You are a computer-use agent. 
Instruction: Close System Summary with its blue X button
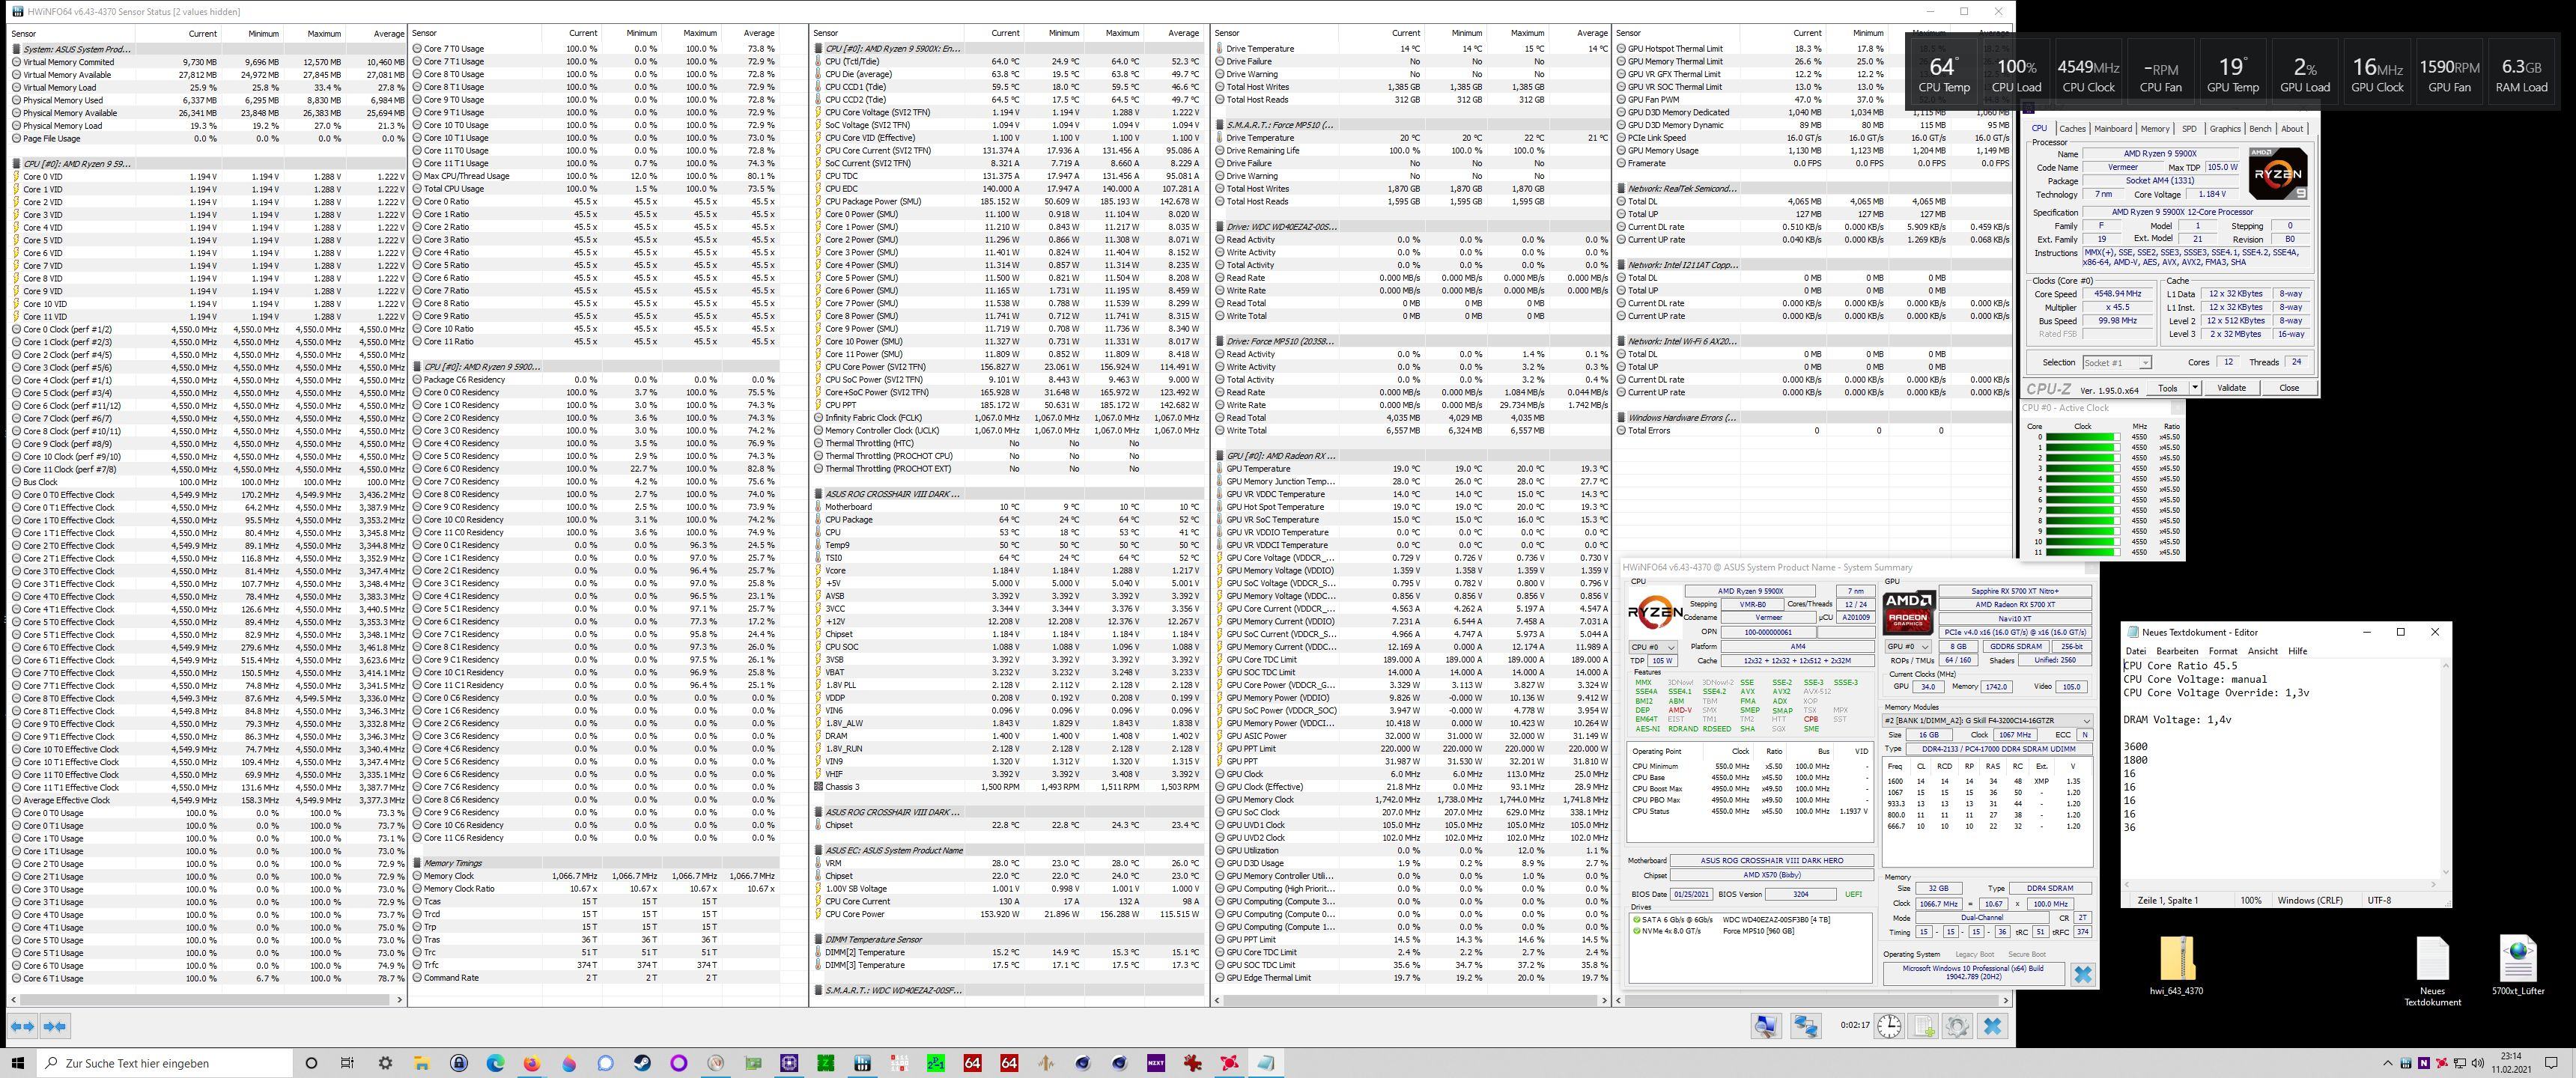[2083, 974]
